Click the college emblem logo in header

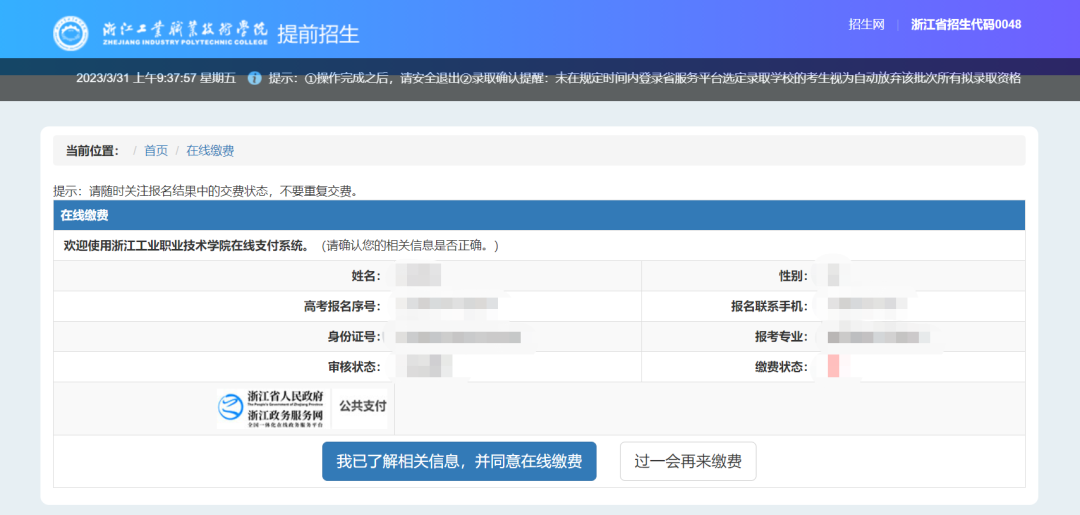click(x=71, y=33)
